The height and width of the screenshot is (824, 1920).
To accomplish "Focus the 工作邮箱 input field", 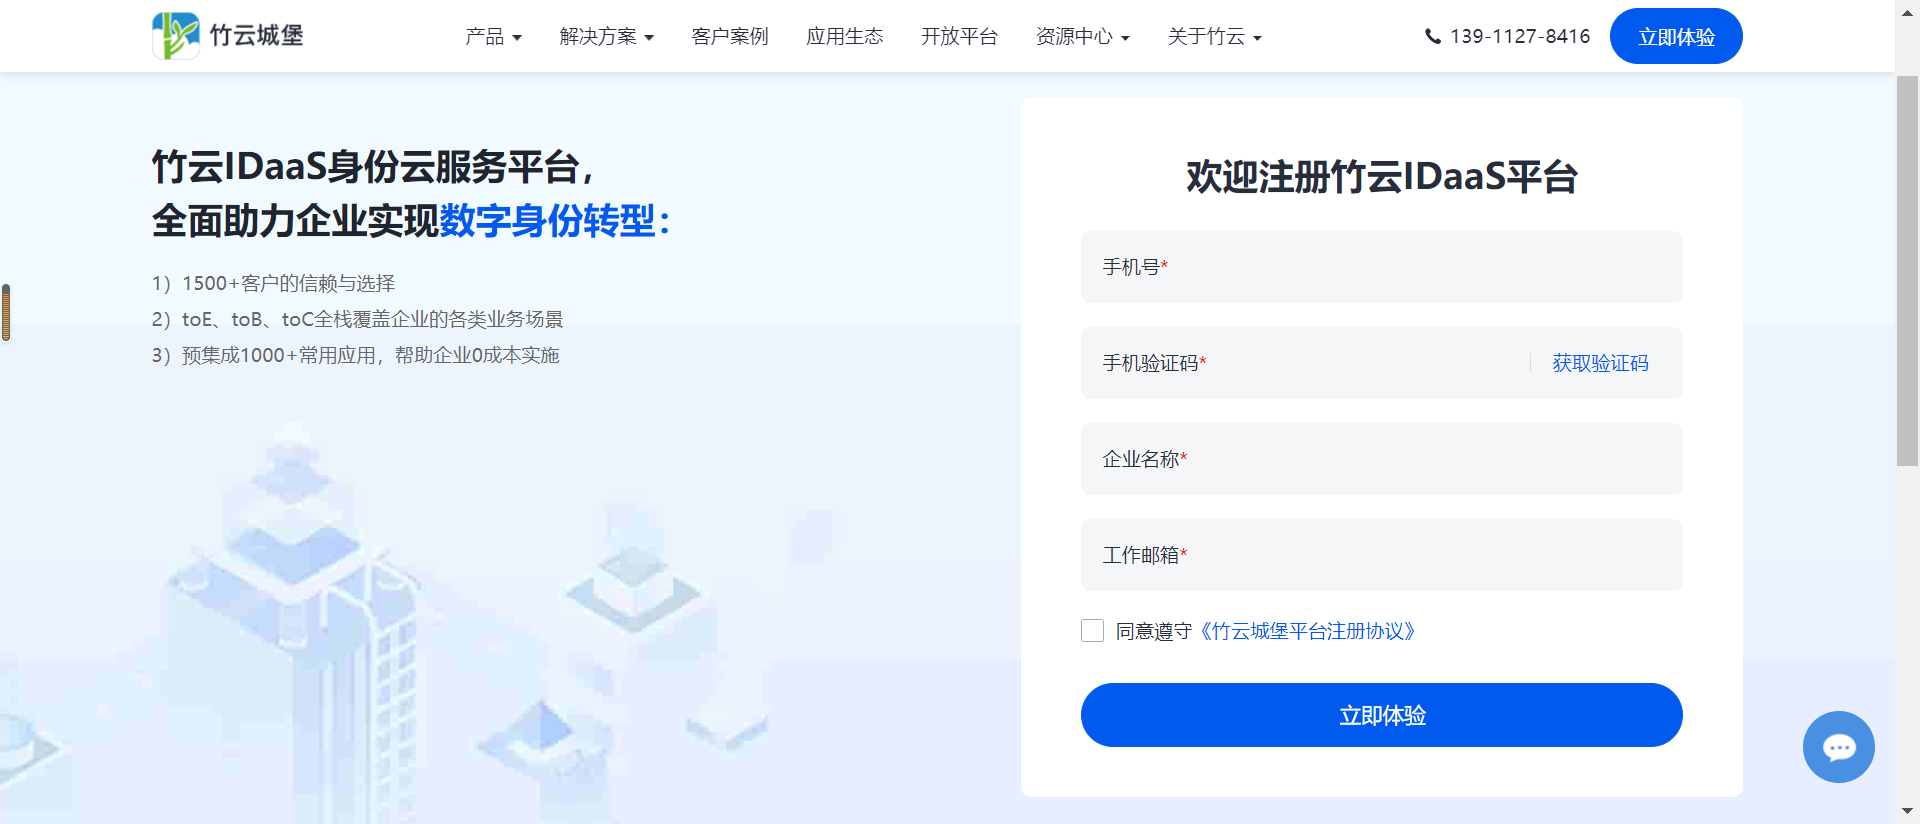I will pos(1381,555).
